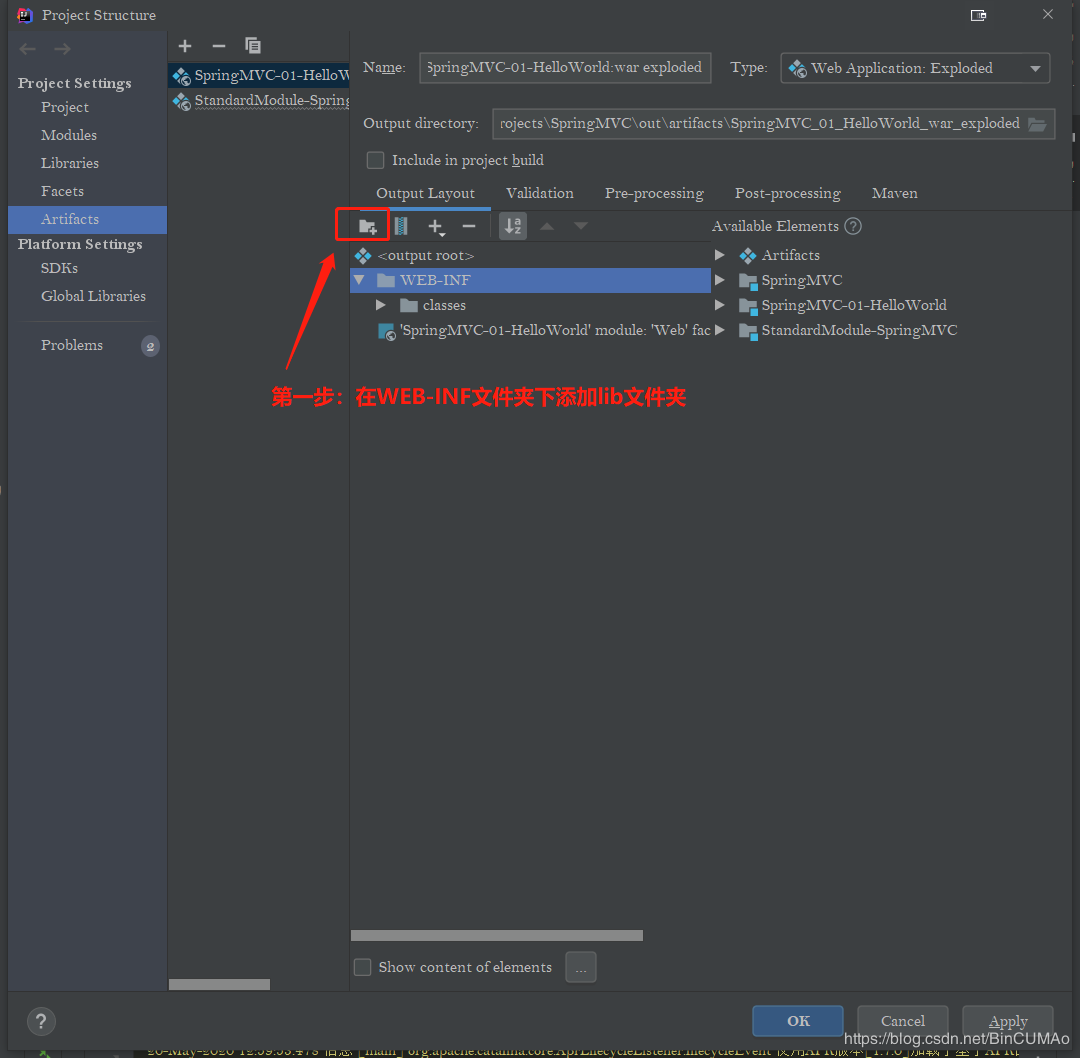The image size is (1080, 1058).
Task: Click the output layout horizontal scrollbar
Action: (x=497, y=935)
